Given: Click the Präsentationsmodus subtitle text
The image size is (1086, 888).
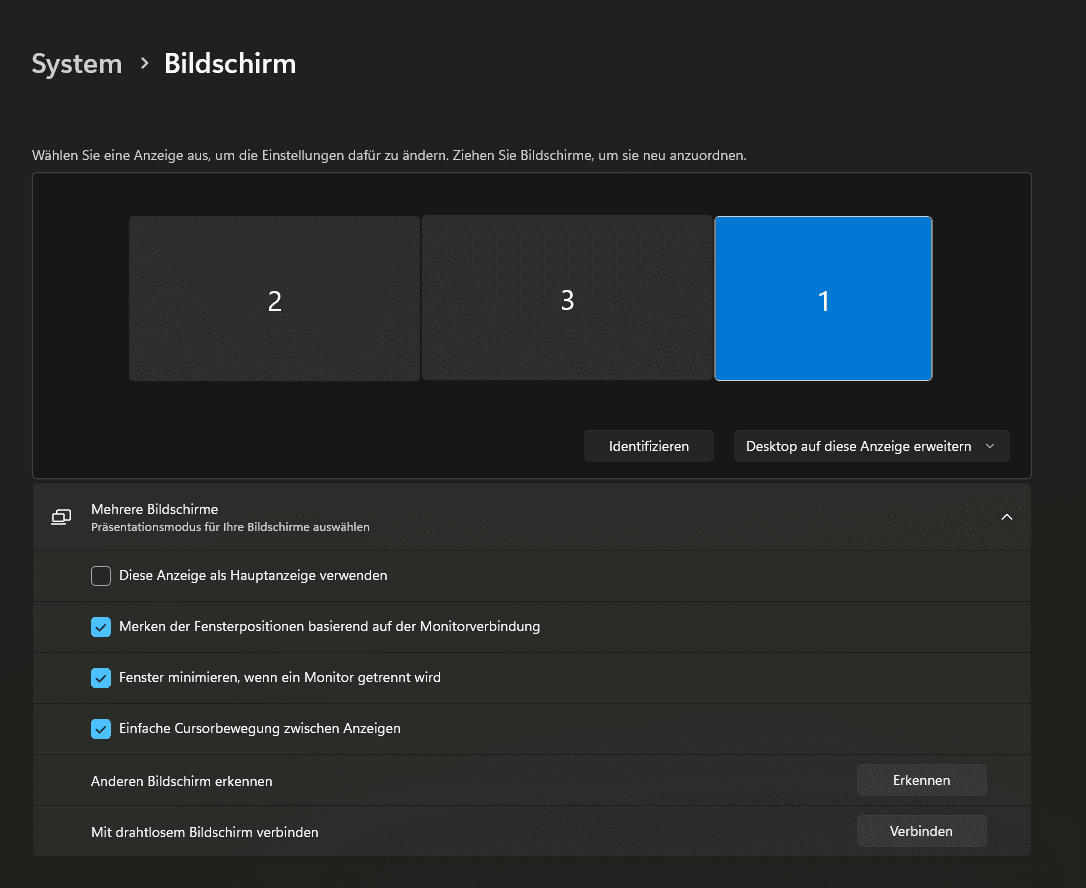Looking at the screenshot, I should 230,527.
